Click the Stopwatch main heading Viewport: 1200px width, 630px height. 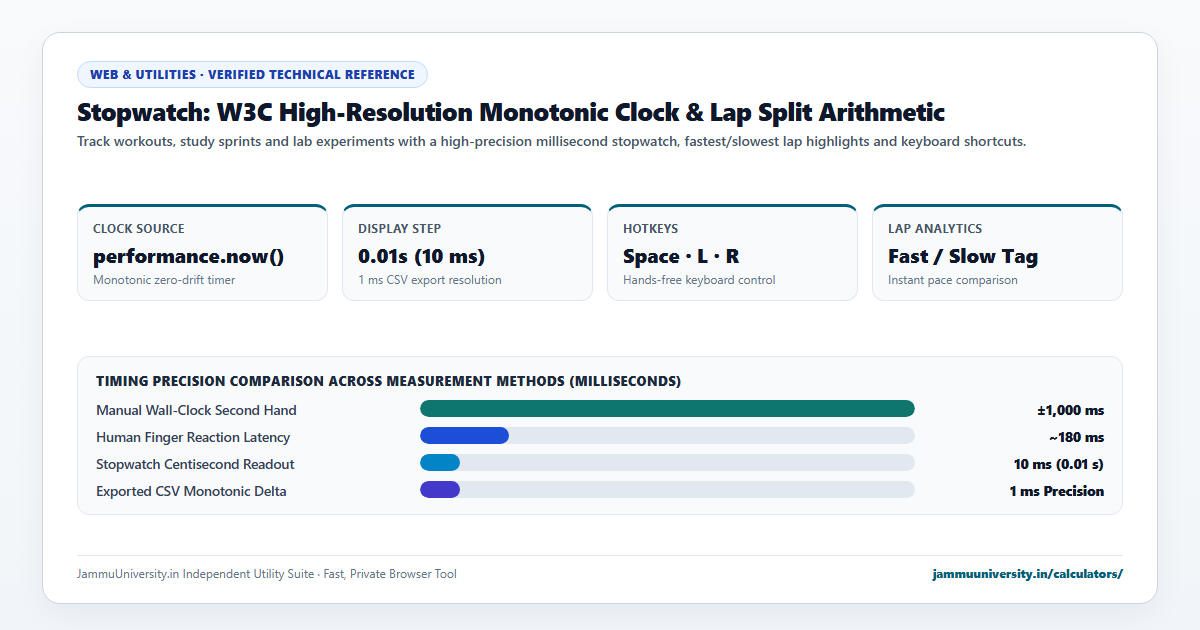tap(511, 112)
